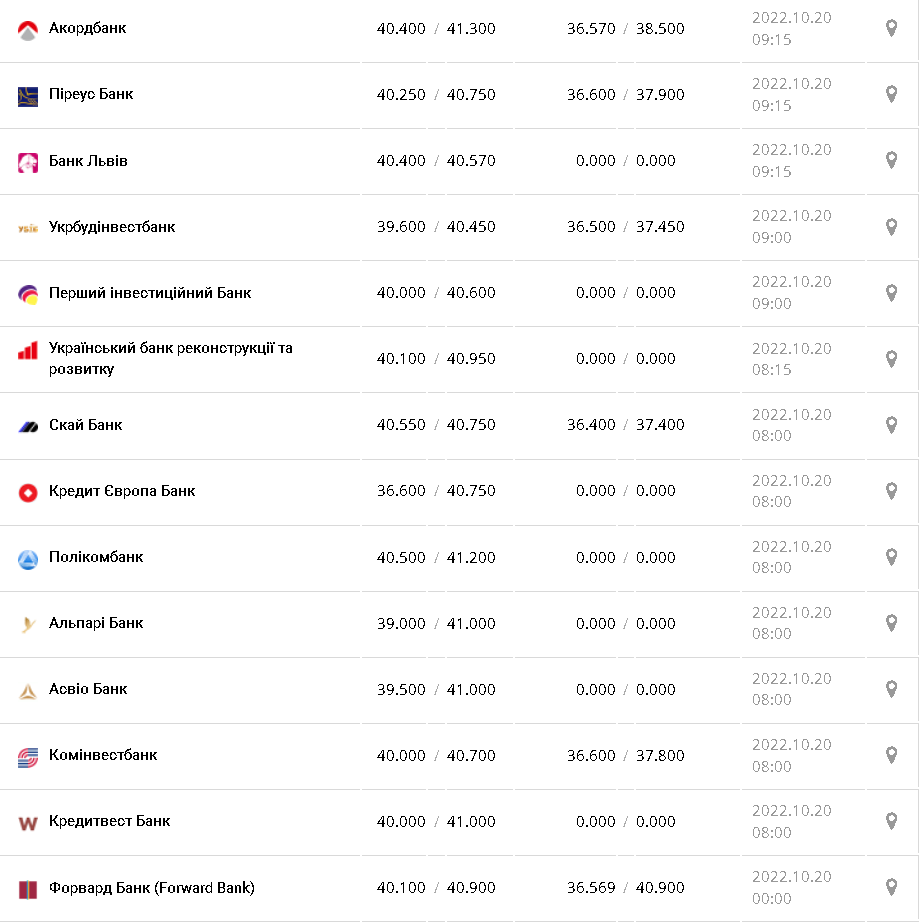The height and width of the screenshot is (922, 921).
Task: Open the Альпарі Банк link
Action: click(x=96, y=623)
